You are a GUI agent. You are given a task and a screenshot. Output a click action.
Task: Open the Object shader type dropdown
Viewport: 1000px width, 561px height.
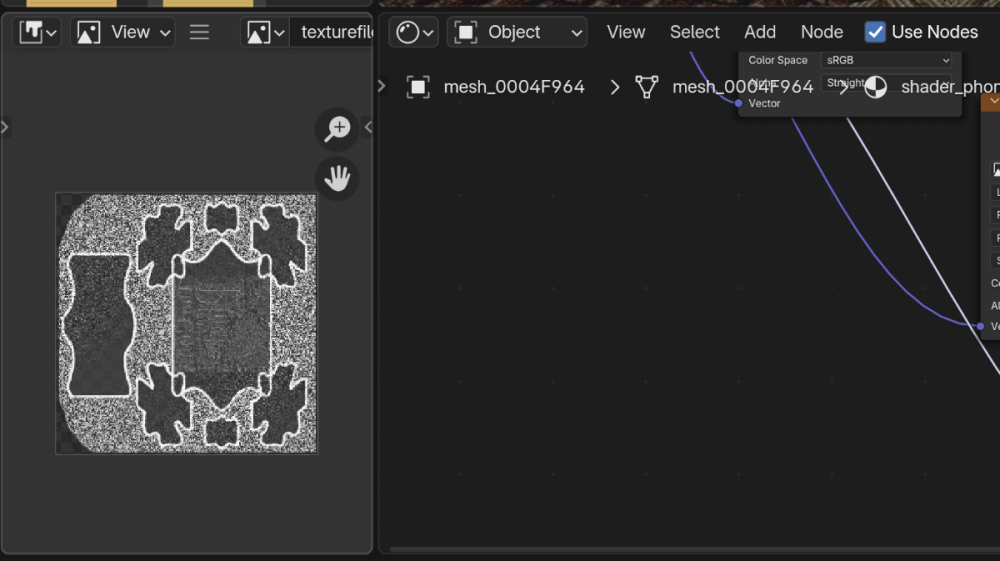point(517,32)
